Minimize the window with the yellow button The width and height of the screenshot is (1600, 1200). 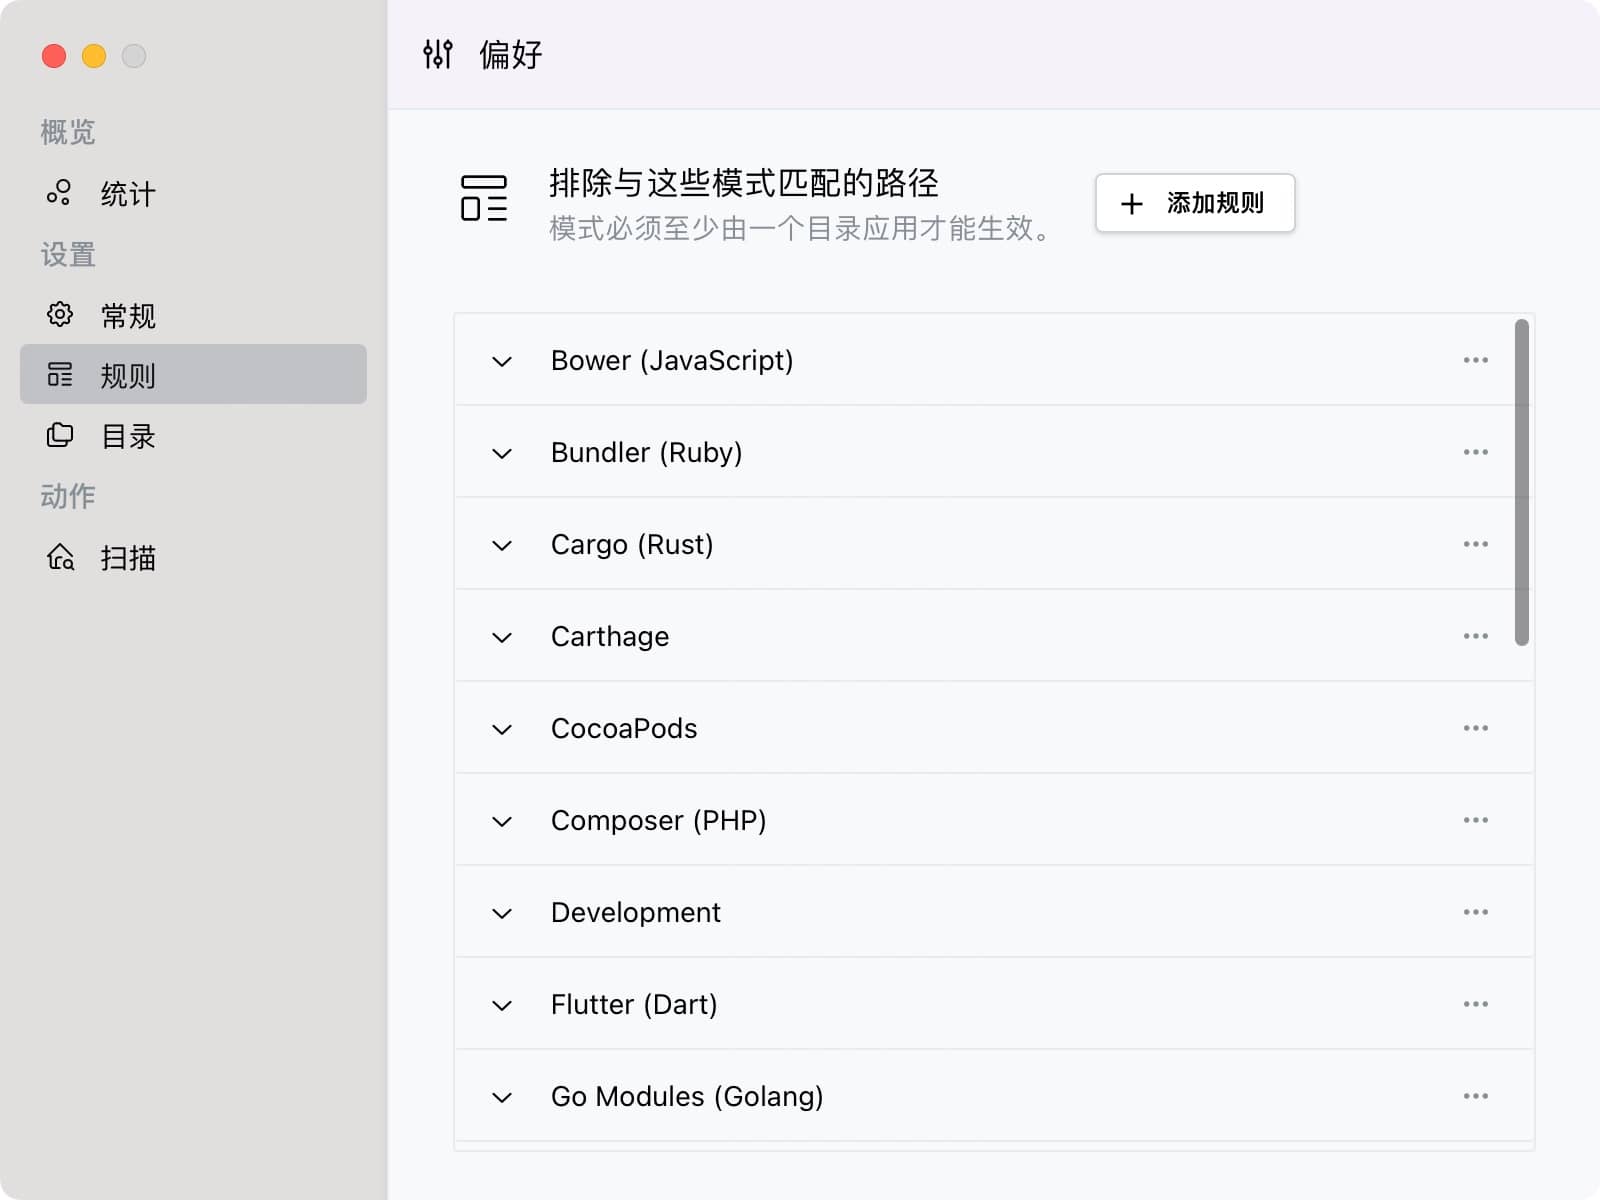[x=94, y=56]
